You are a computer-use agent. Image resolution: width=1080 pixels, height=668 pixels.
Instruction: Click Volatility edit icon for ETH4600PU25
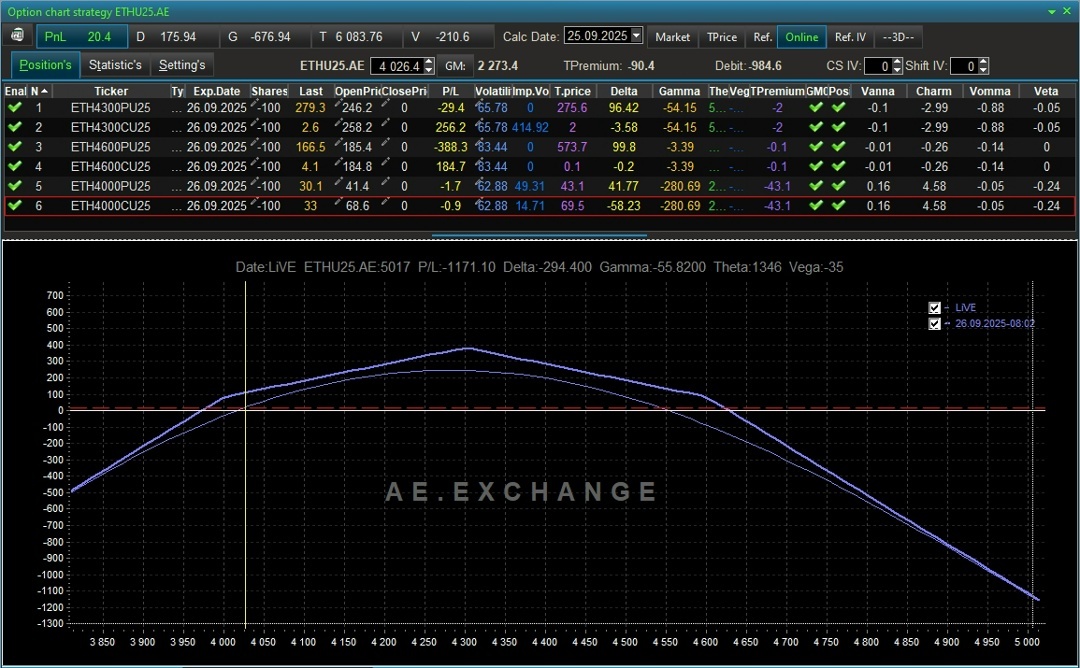[479, 143]
